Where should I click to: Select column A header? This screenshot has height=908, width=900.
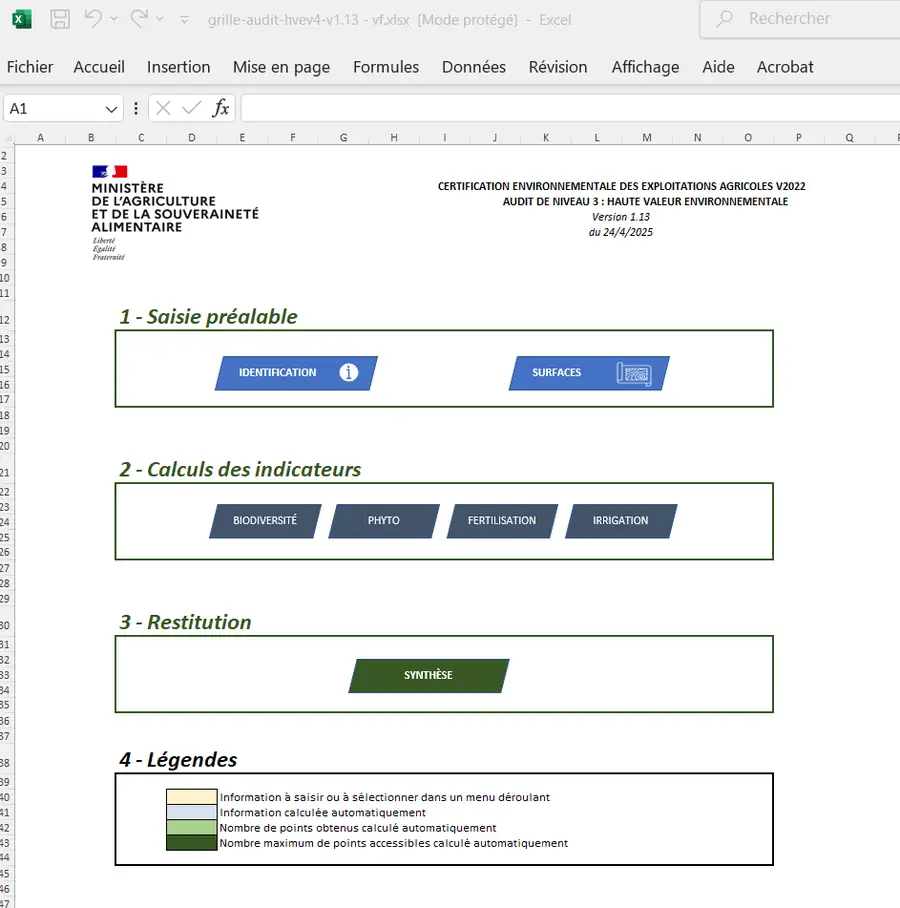click(x=41, y=138)
